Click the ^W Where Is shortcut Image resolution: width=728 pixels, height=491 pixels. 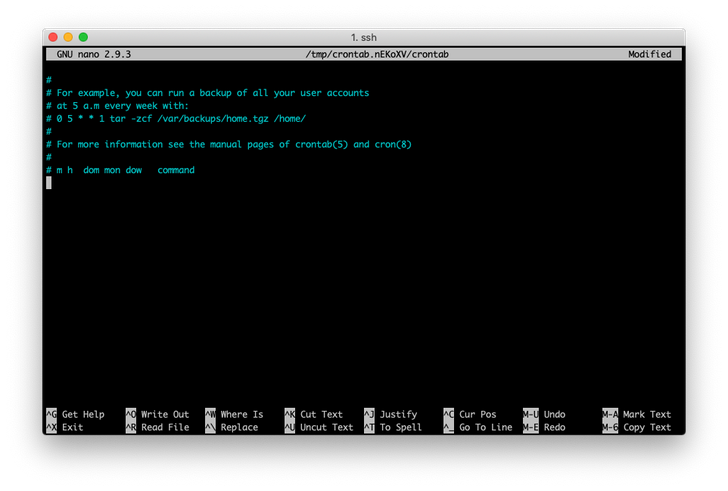(234, 414)
